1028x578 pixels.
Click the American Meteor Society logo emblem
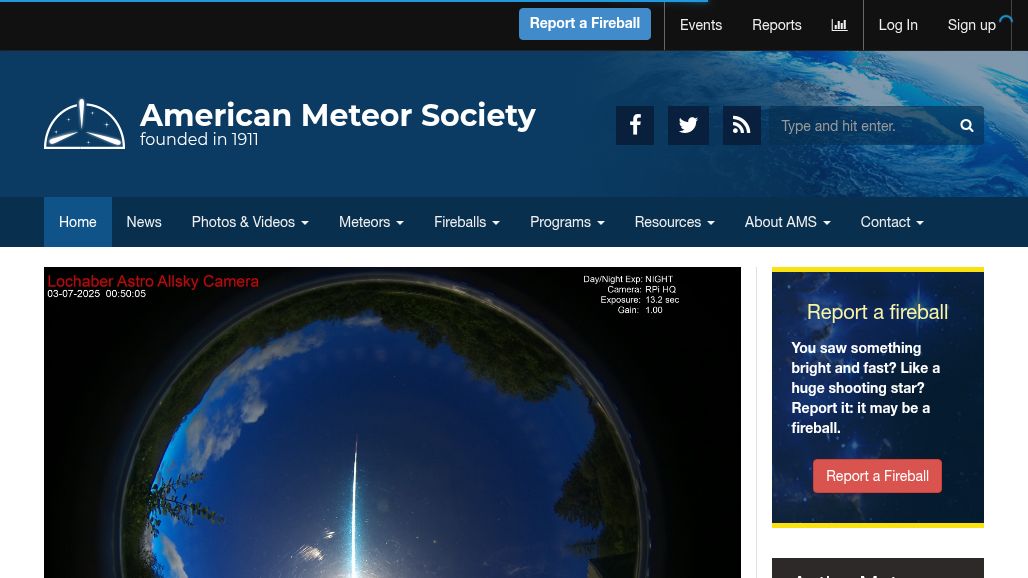(x=85, y=124)
